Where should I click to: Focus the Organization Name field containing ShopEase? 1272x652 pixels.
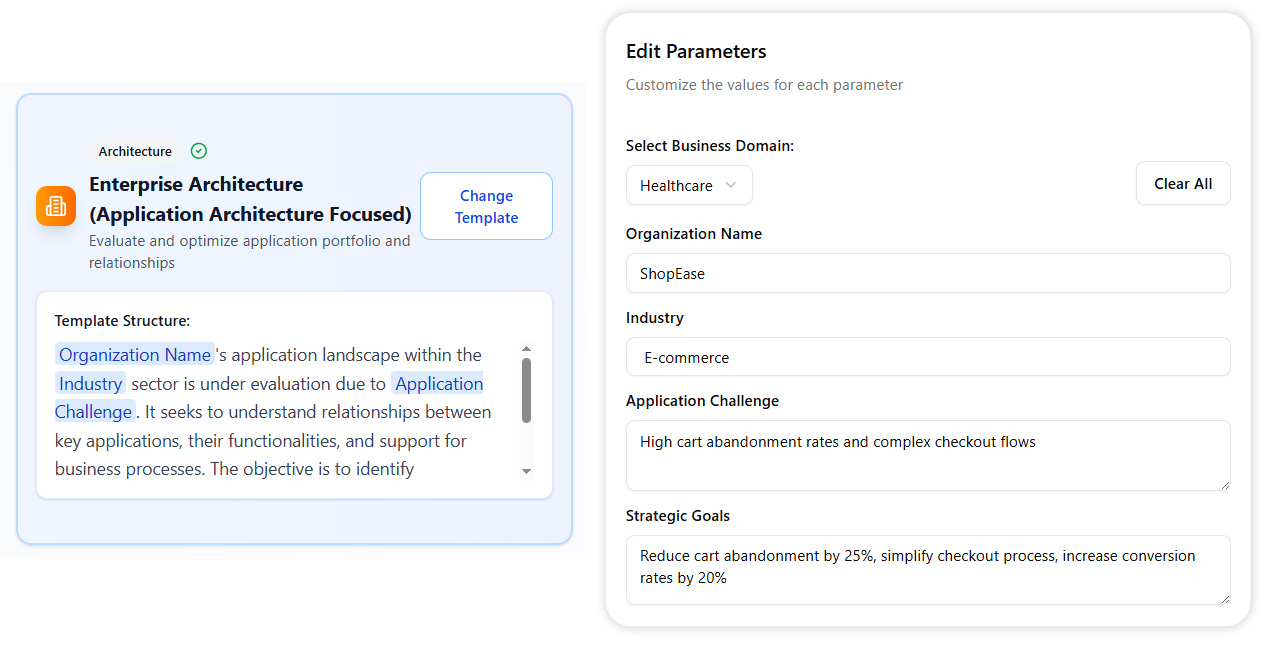pos(927,273)
